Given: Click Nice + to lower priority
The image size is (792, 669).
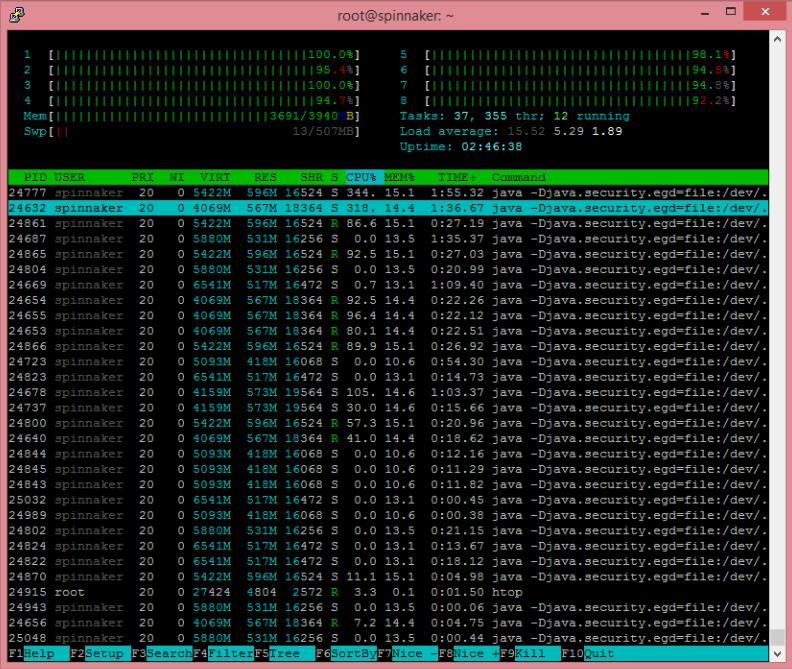Looking at the screenshot, I should [x=469, y=653].
